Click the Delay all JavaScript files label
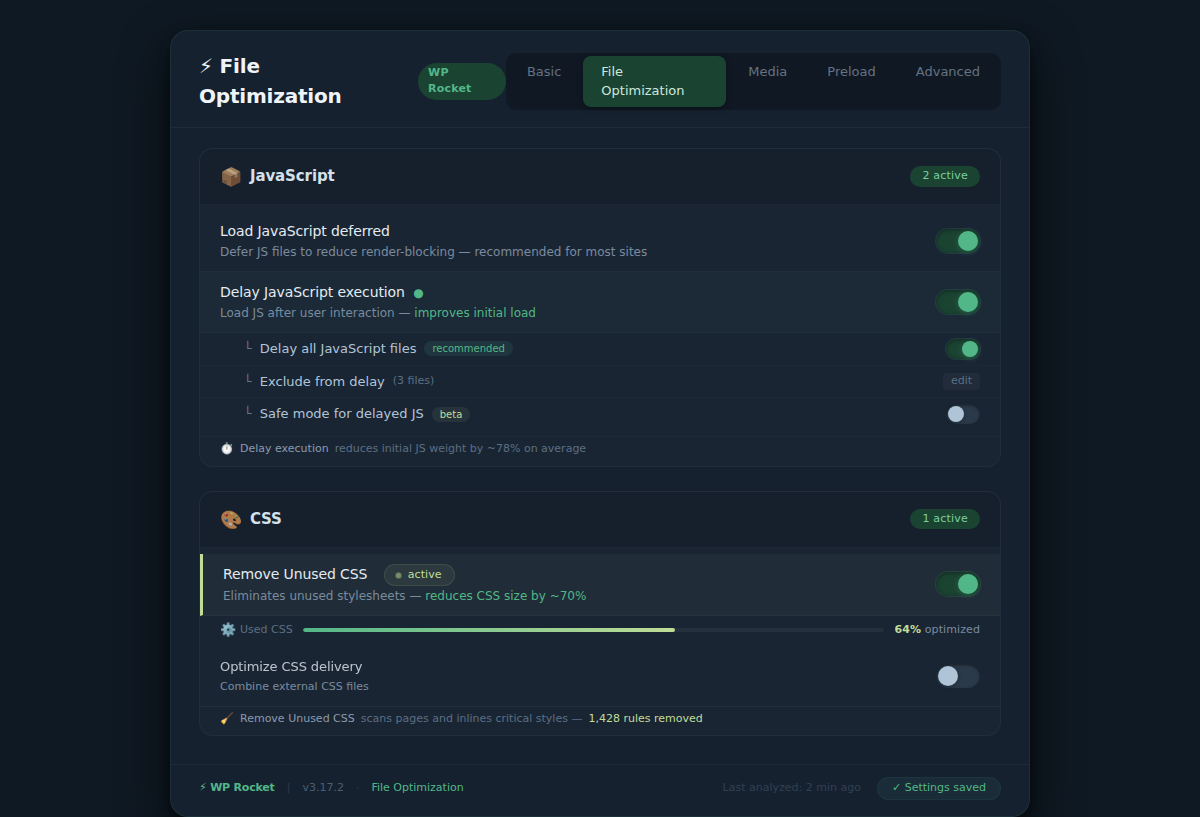The height and width of the screenshot is (817, 1200). tap(338, 349)
